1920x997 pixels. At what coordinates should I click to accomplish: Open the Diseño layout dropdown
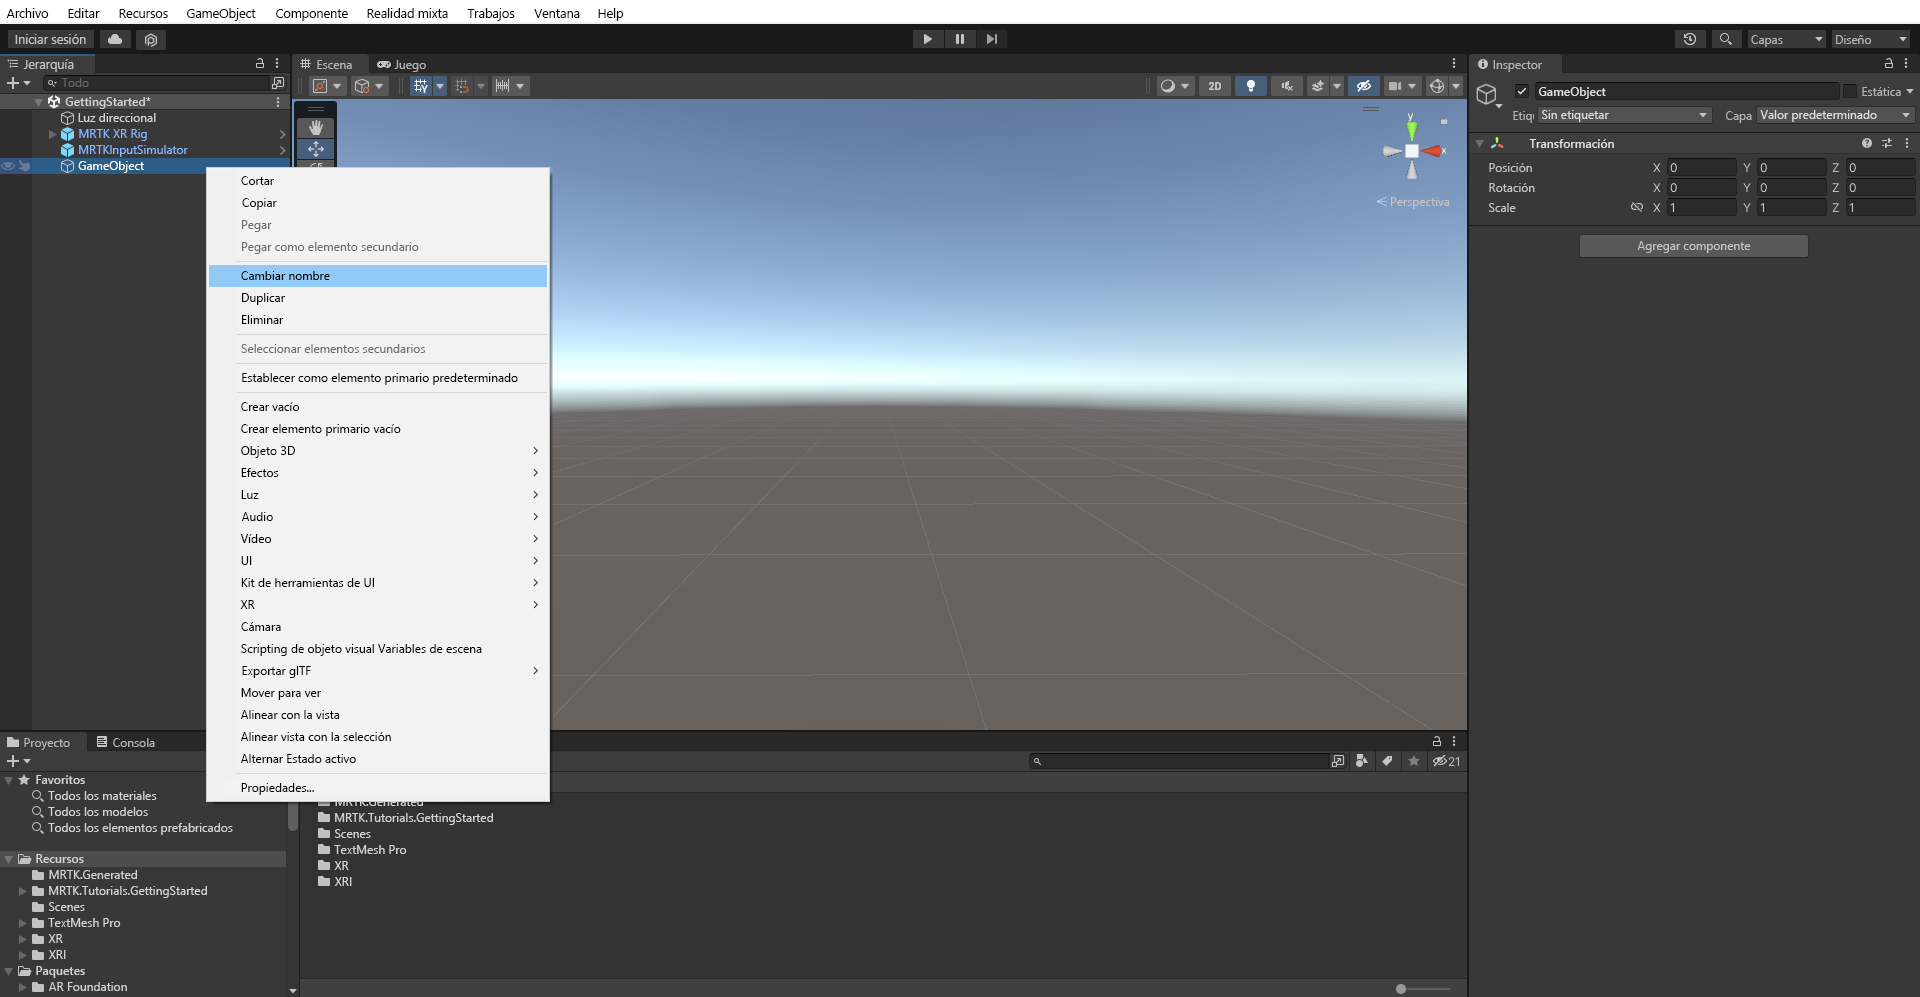[1871, 39]
